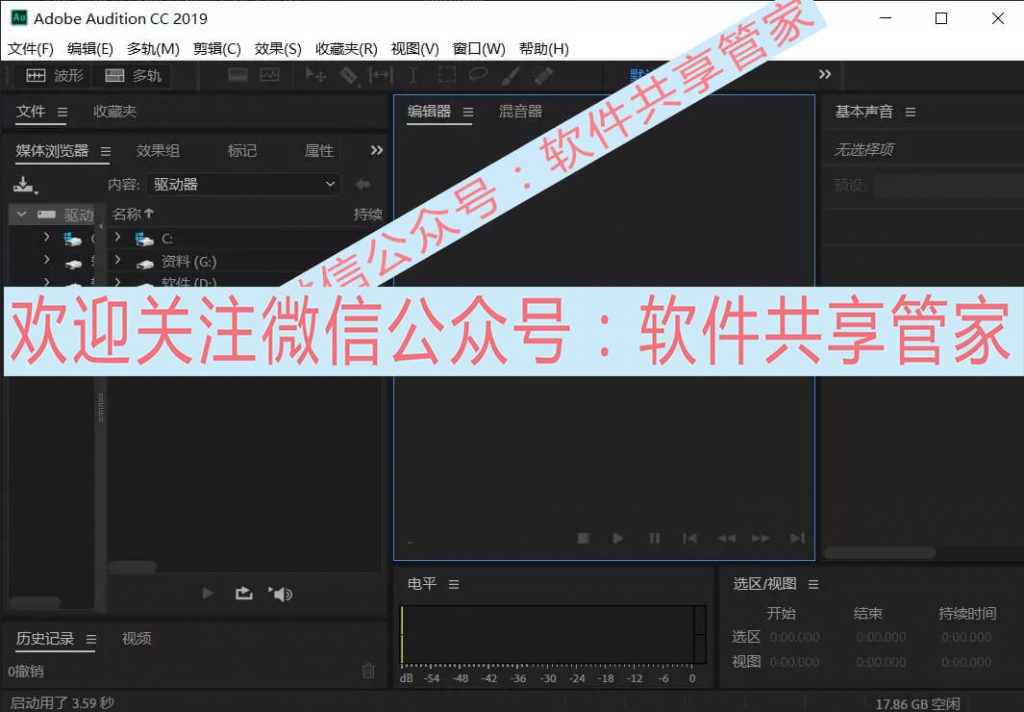Screen dimensions: 1024x712
Task: Toggle loop playback in media browser
Action: pyautogui.click(x=244, y=593)
